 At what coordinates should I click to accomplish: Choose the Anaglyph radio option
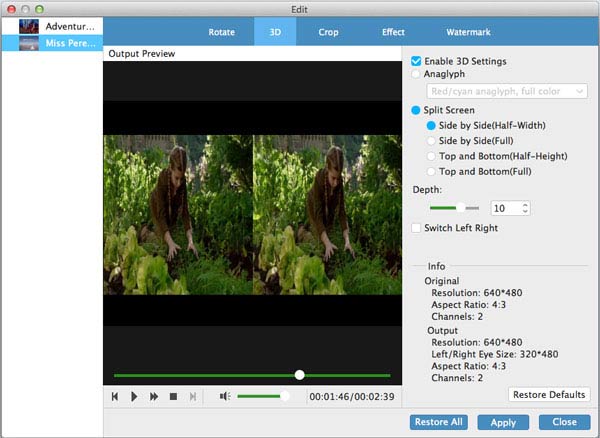(416, 74)
